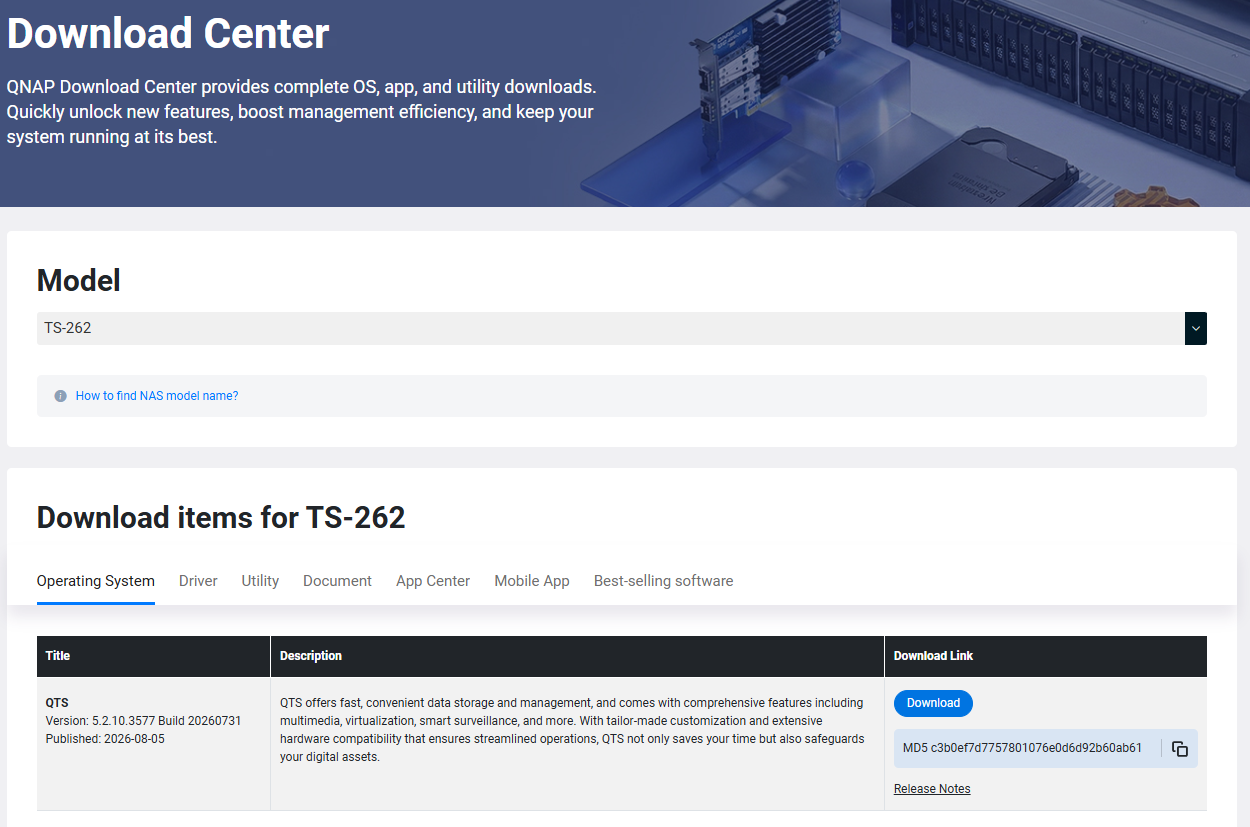Click 'Published: 2026-08-05' text

click(105, 739)
